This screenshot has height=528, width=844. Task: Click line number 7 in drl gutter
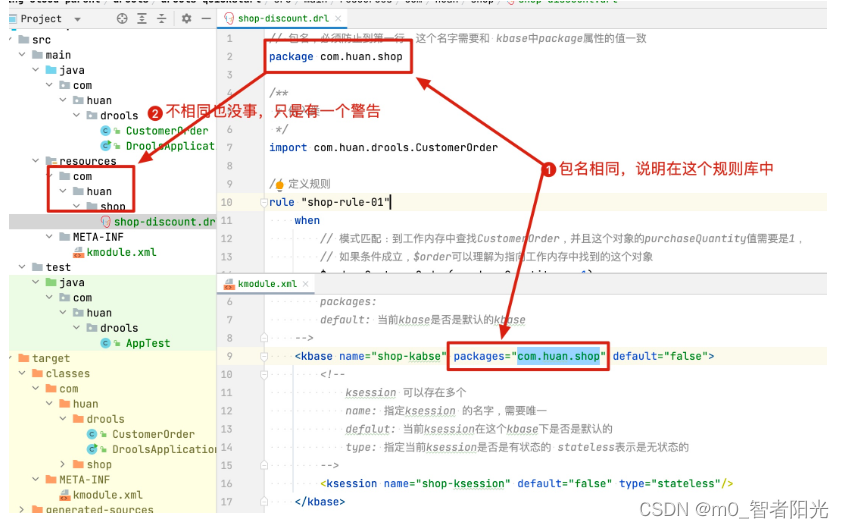[x=229, y=147]
